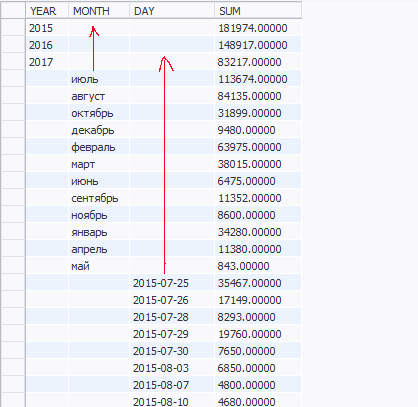Select the июль month cell
Image resolution: width=418 pixels, height=407 pixels.
(x=99, y=79)
